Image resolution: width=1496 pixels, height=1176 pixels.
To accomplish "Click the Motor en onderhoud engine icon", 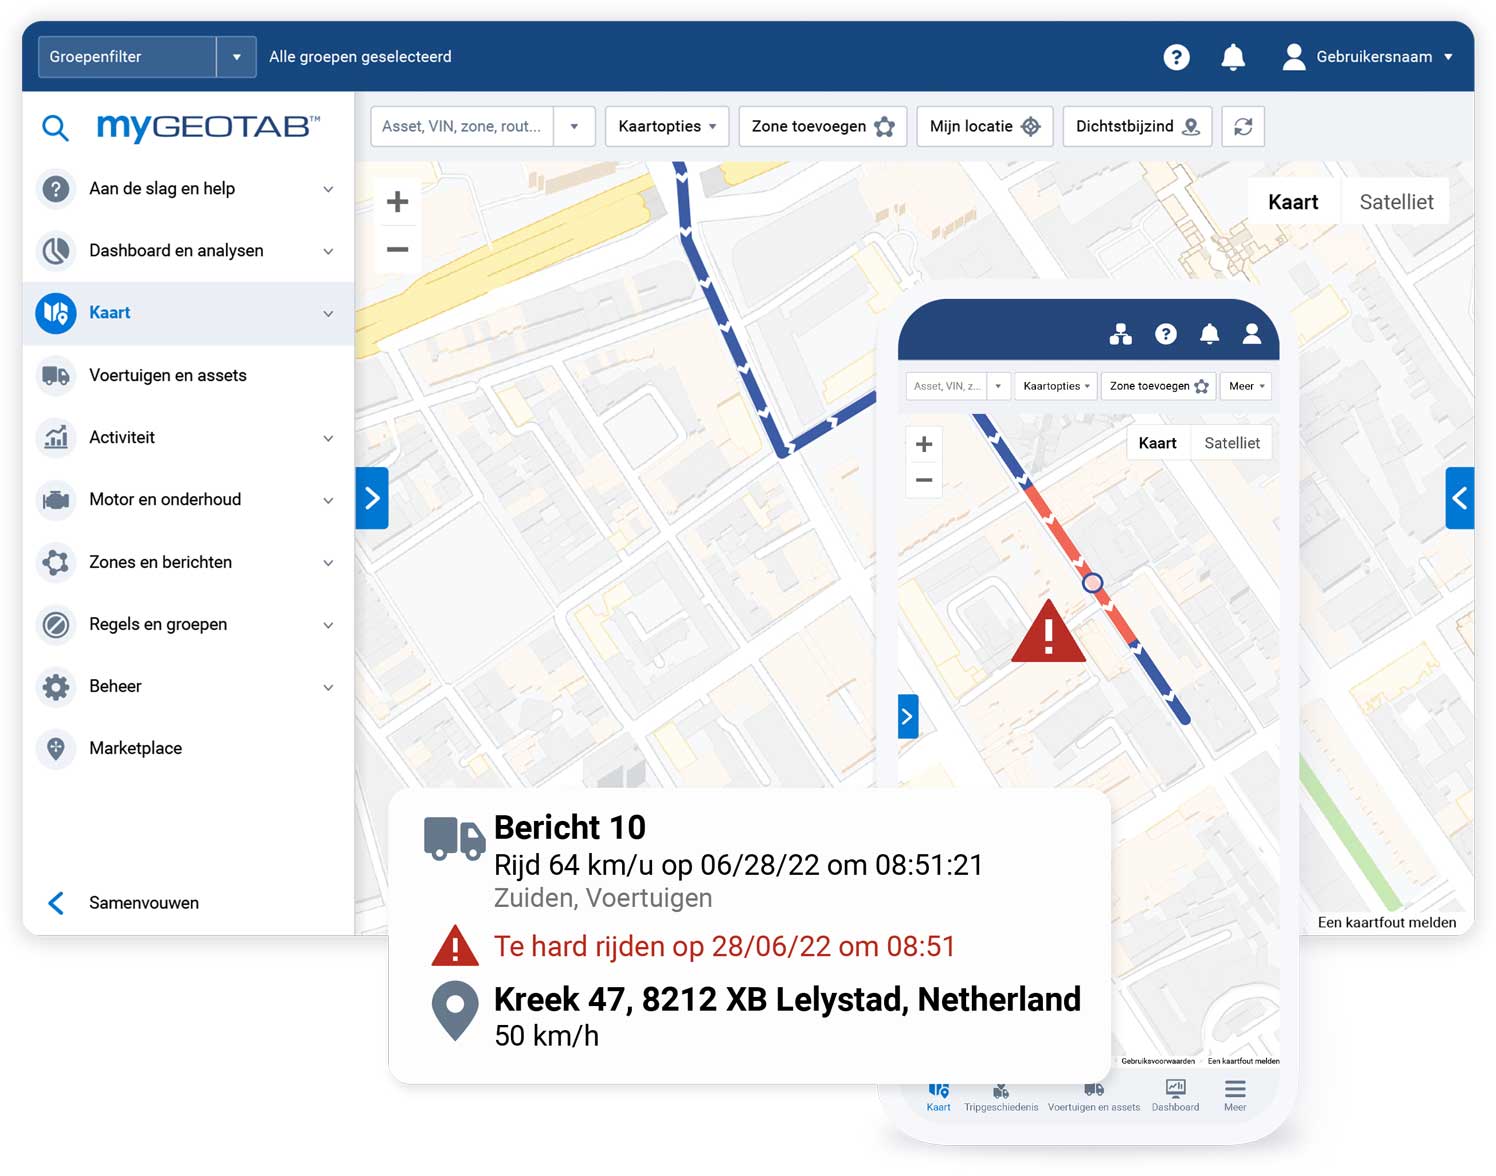I will click(x=56, y=499).
